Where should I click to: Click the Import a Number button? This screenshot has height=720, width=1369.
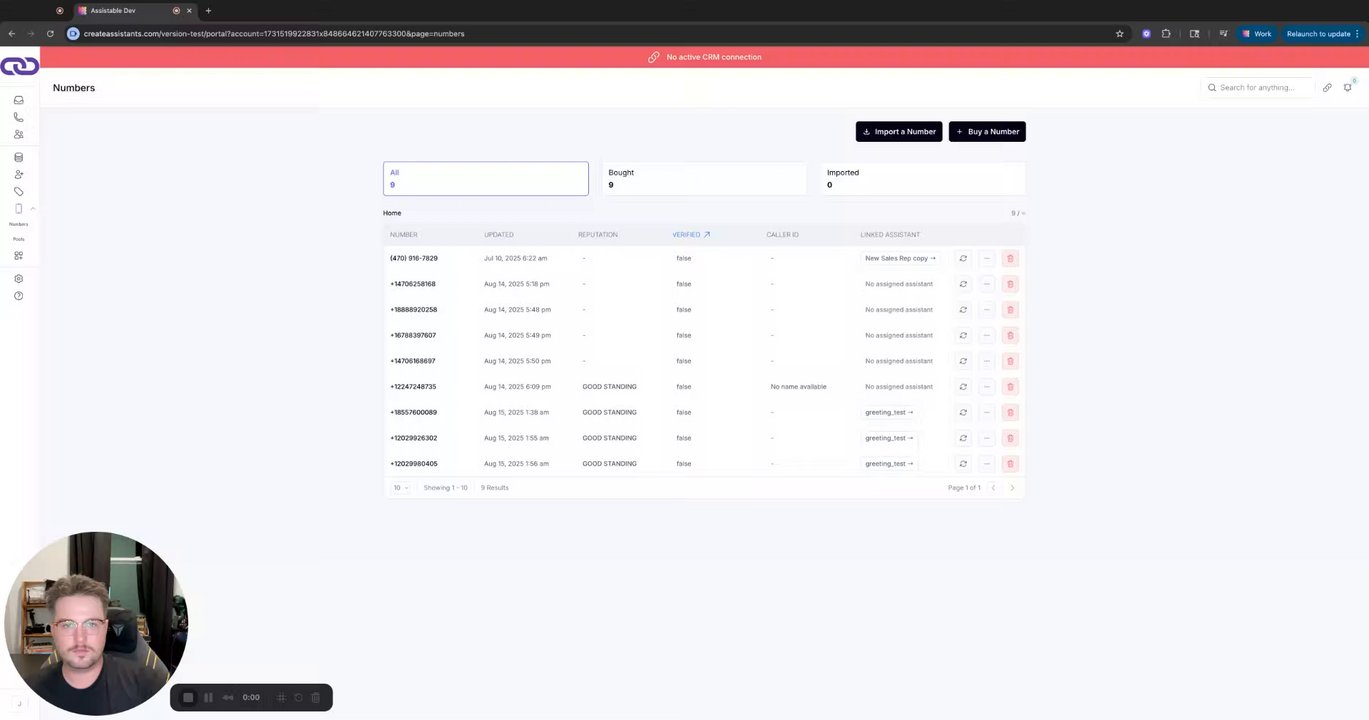[x=898, y=131]
